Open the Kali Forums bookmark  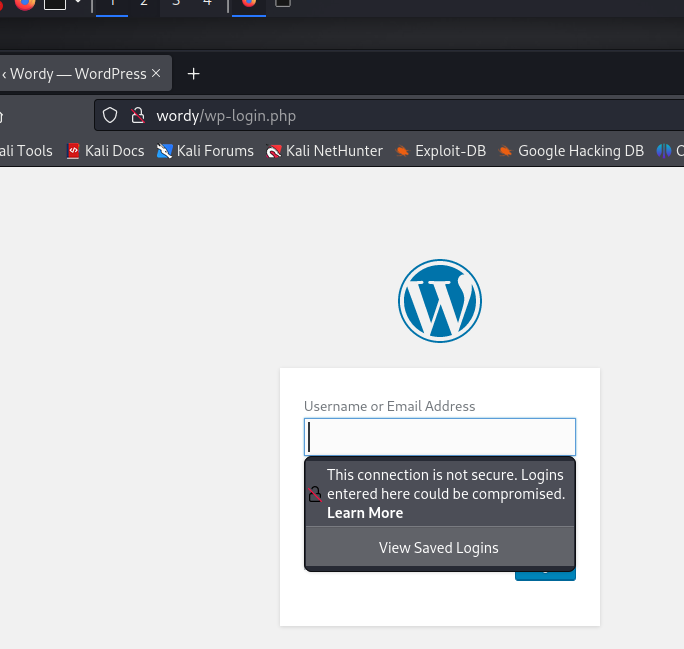205,151
